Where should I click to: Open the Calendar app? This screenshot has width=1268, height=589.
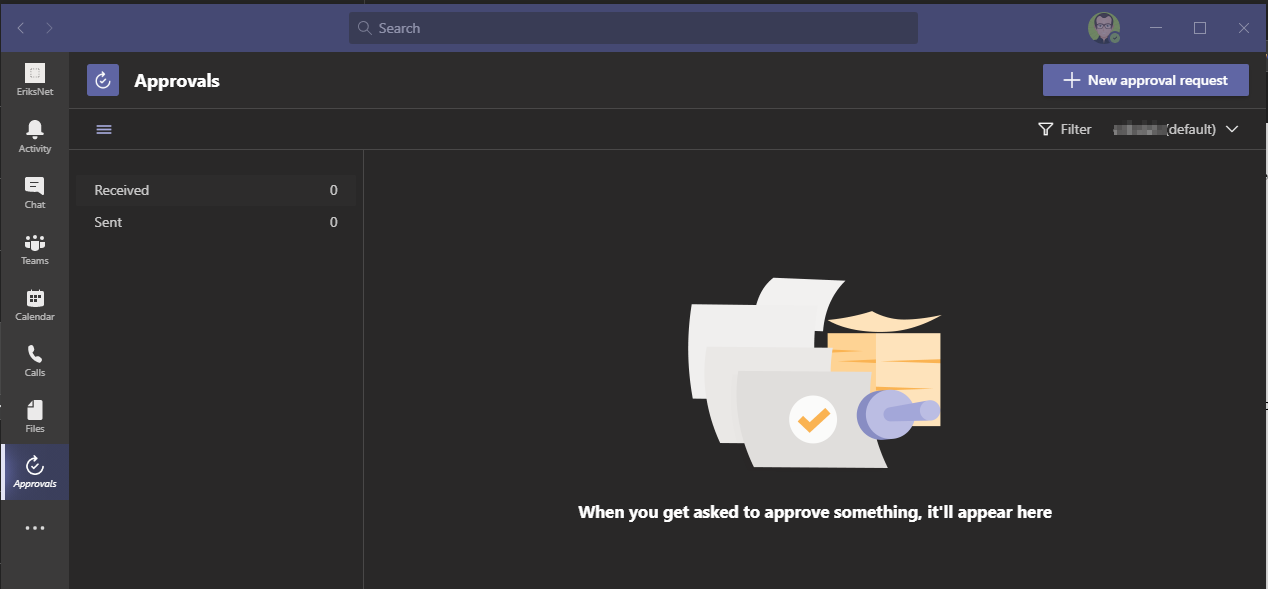click(x=35, y=303)
